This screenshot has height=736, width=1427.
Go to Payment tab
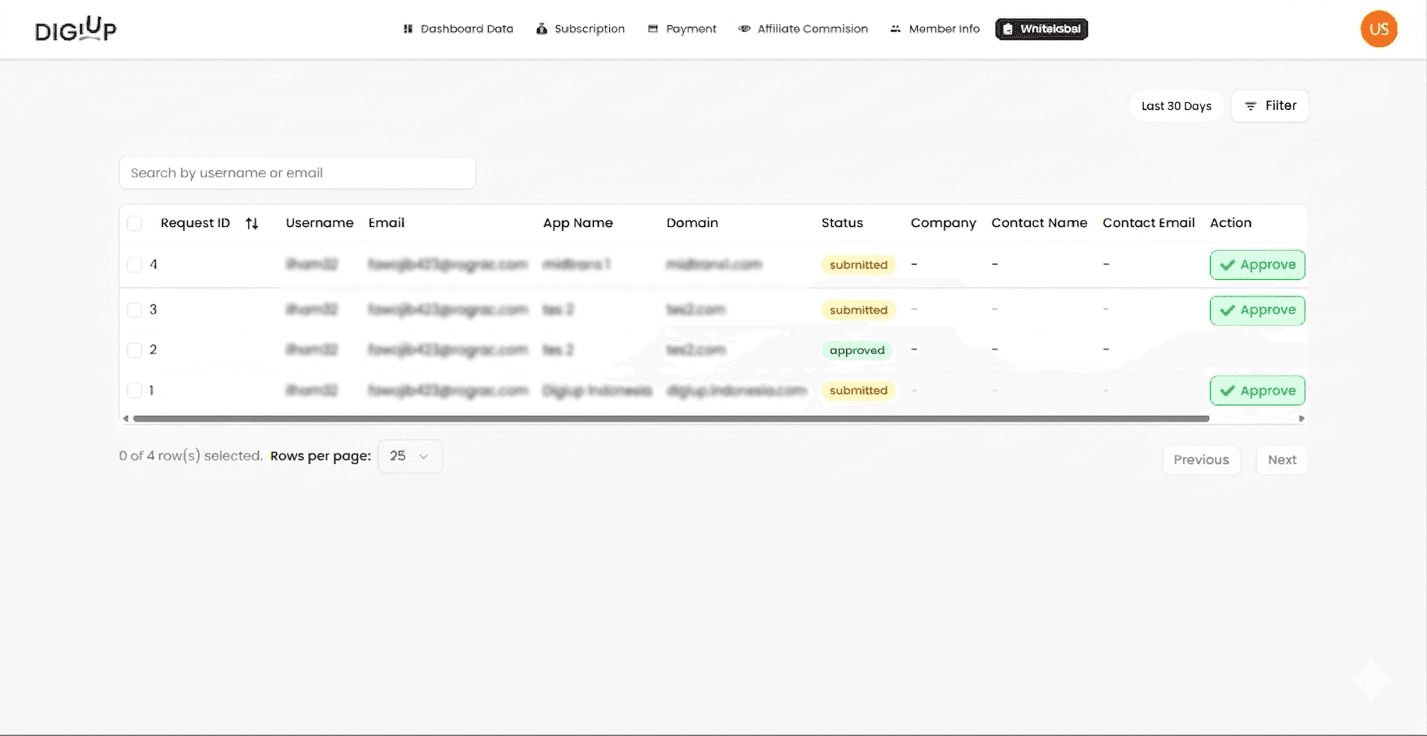[682, 29]
